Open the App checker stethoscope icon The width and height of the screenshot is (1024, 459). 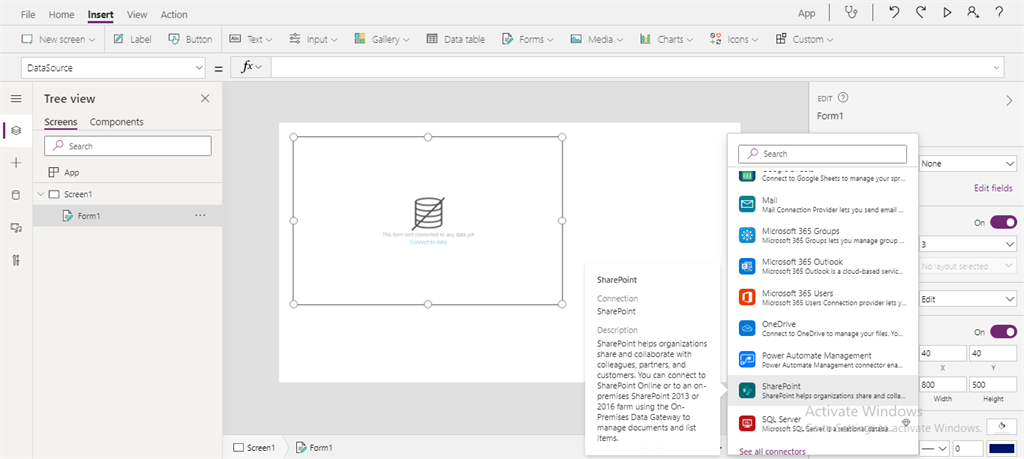pos(850,12)
